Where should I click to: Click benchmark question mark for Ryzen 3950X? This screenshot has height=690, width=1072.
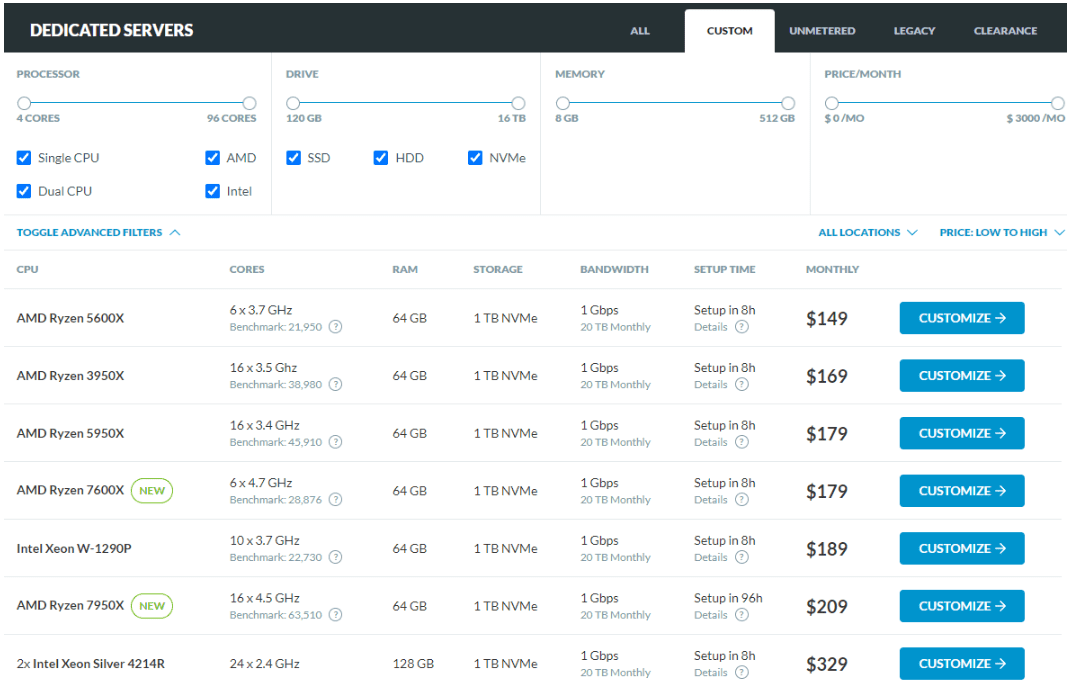tap(335, 384)
